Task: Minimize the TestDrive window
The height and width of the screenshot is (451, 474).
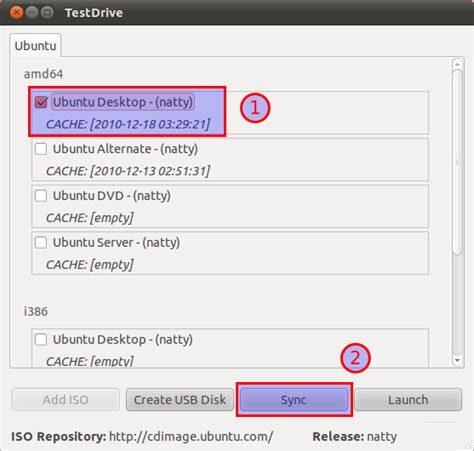Action: pyautogui.click(x=32, y=13)
